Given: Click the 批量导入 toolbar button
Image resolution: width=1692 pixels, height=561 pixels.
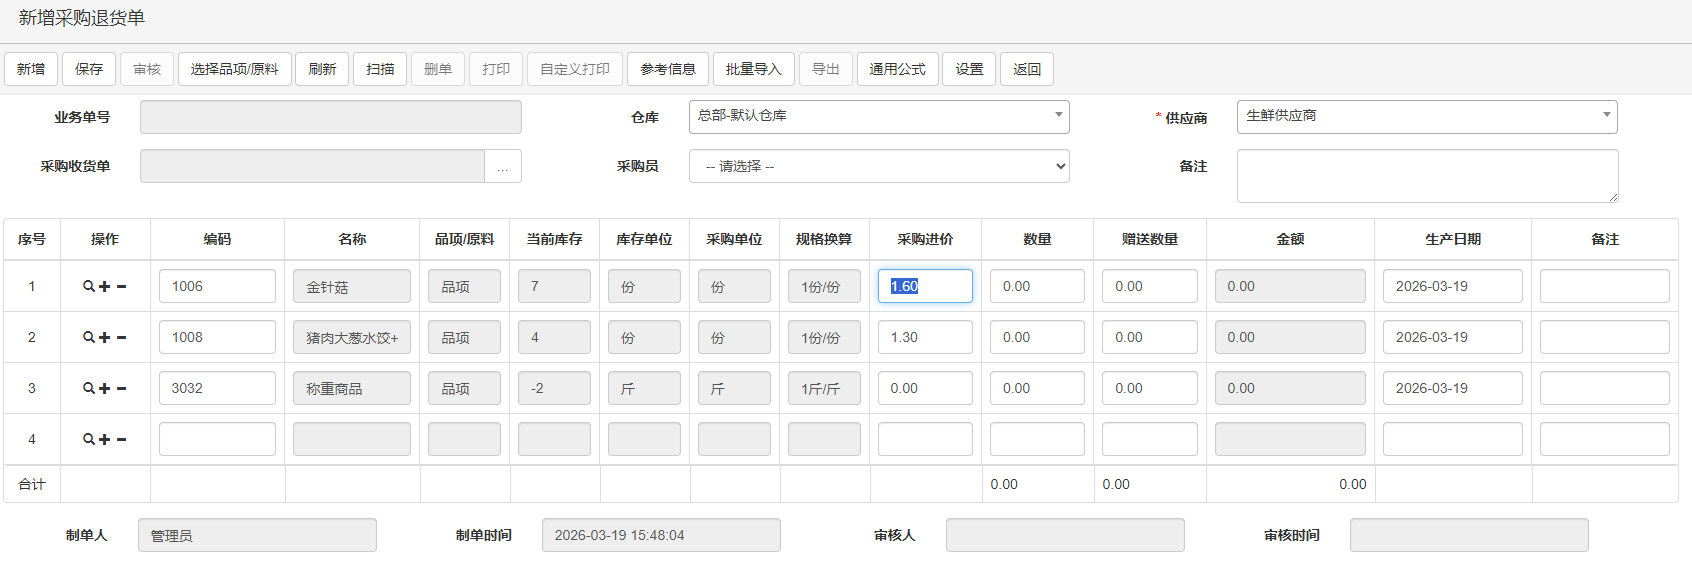Looking at the screenshot, I should pos(753,69).
